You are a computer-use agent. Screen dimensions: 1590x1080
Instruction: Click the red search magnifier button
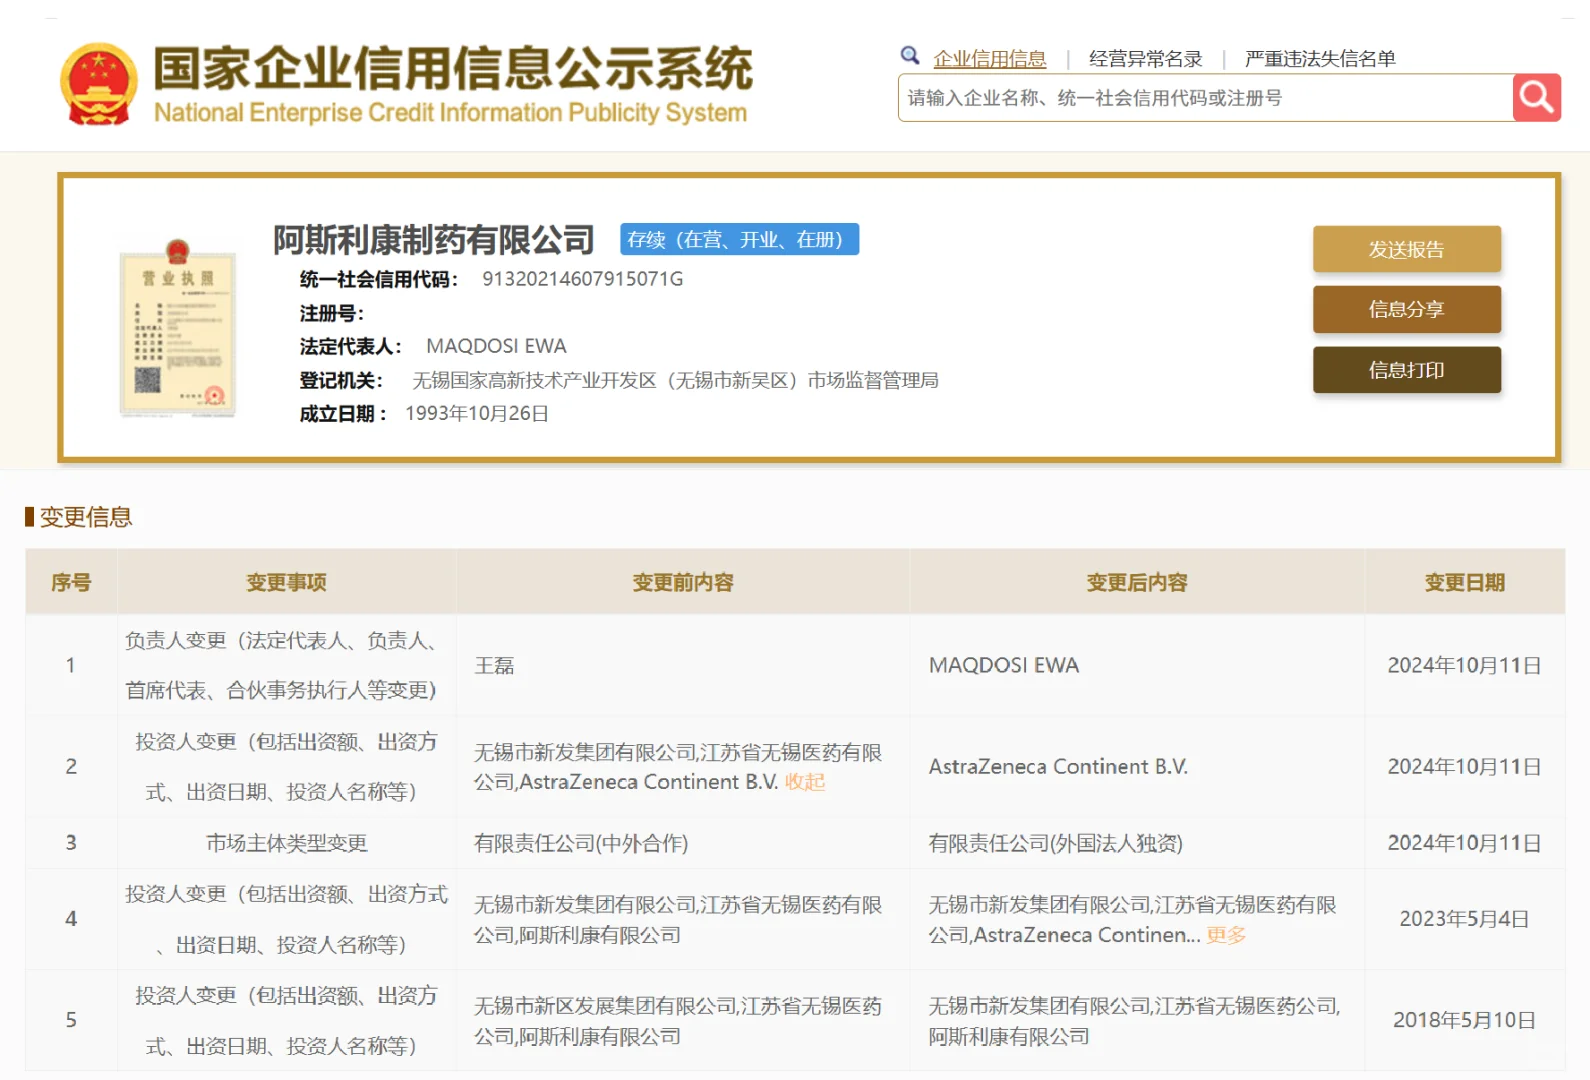pyautogui.click(x=1536, y=98)
